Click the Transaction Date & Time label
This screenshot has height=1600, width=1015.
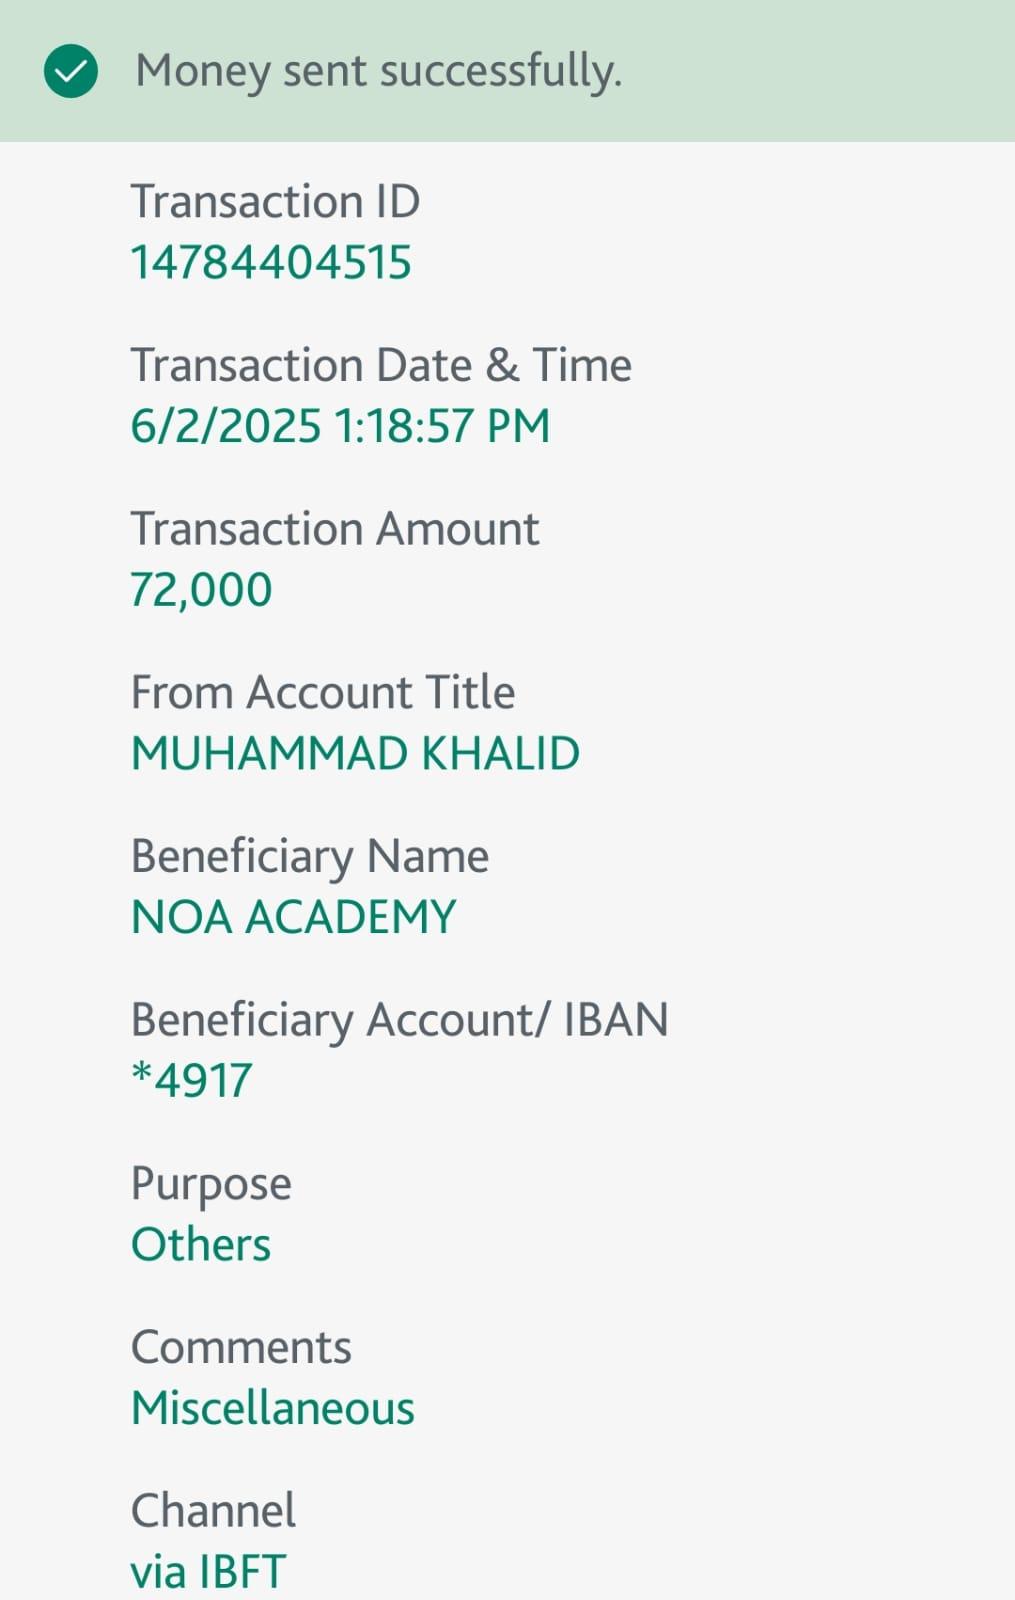381,365
